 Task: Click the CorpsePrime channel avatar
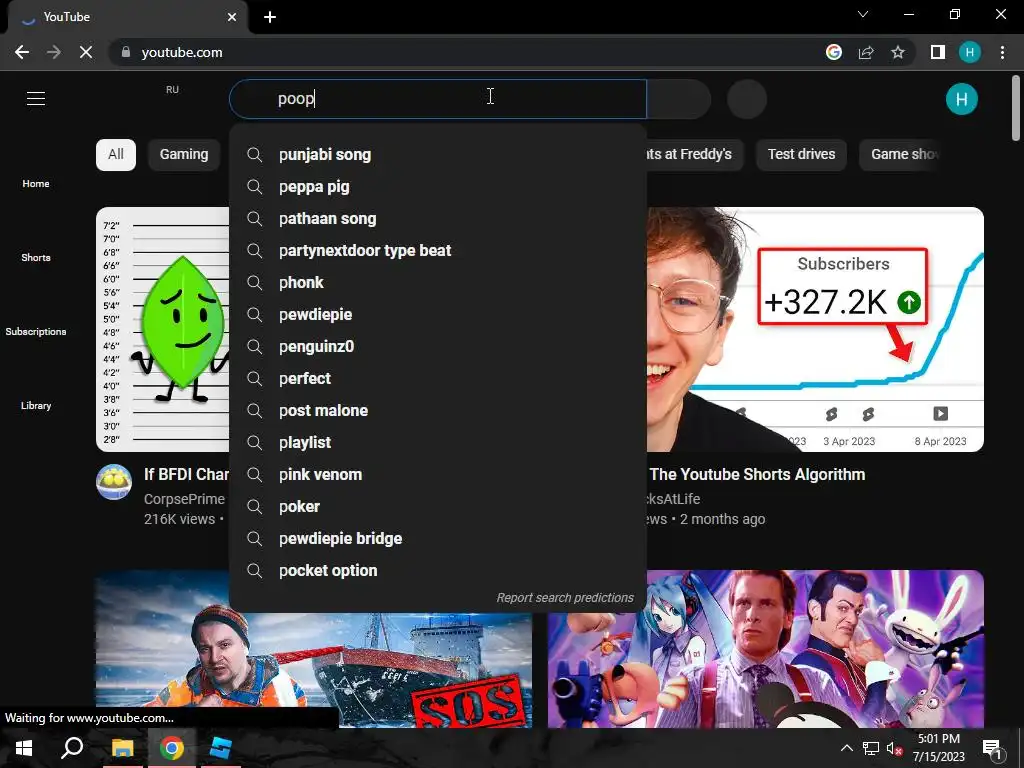(x=114, y=482)
